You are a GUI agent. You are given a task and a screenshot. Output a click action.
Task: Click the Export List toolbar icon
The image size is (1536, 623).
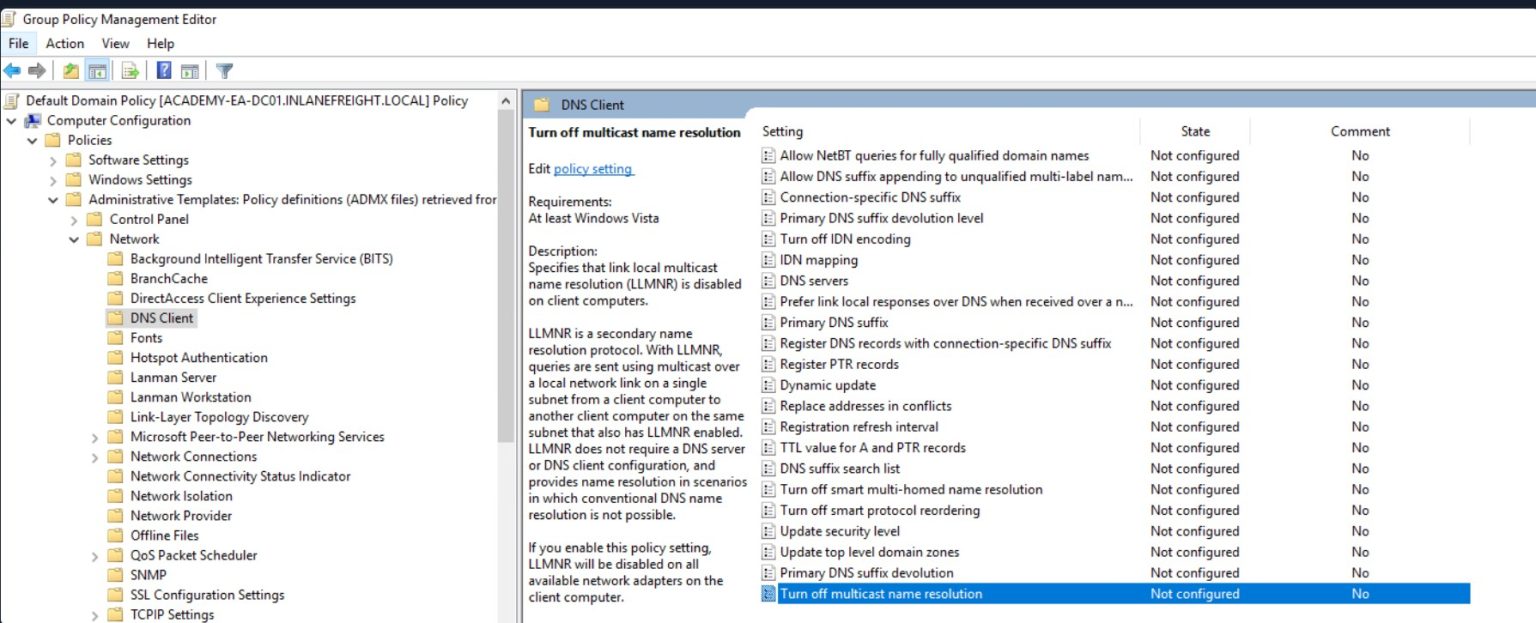coord(130,71)
